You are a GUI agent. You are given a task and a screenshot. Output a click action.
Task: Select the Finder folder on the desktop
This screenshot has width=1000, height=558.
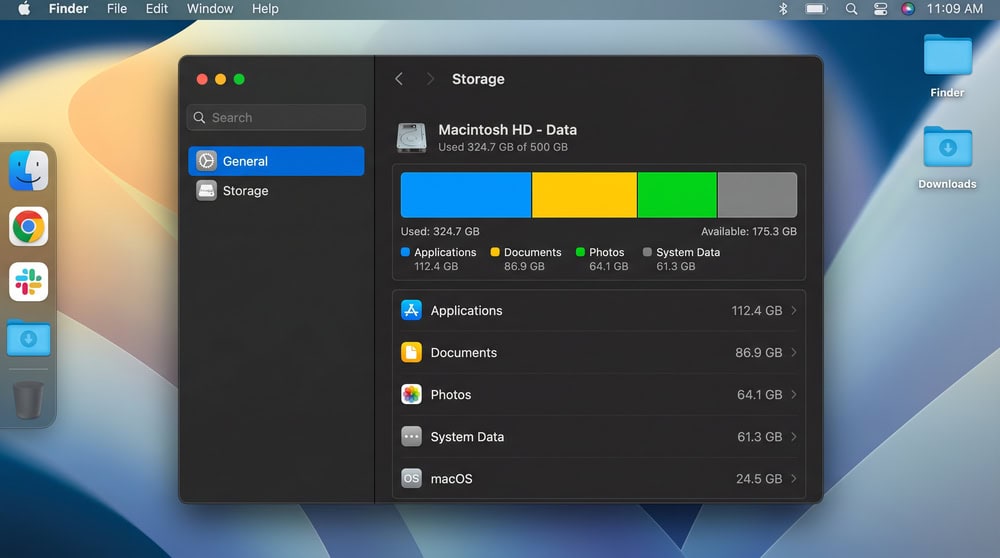click(x=948, y=56)
